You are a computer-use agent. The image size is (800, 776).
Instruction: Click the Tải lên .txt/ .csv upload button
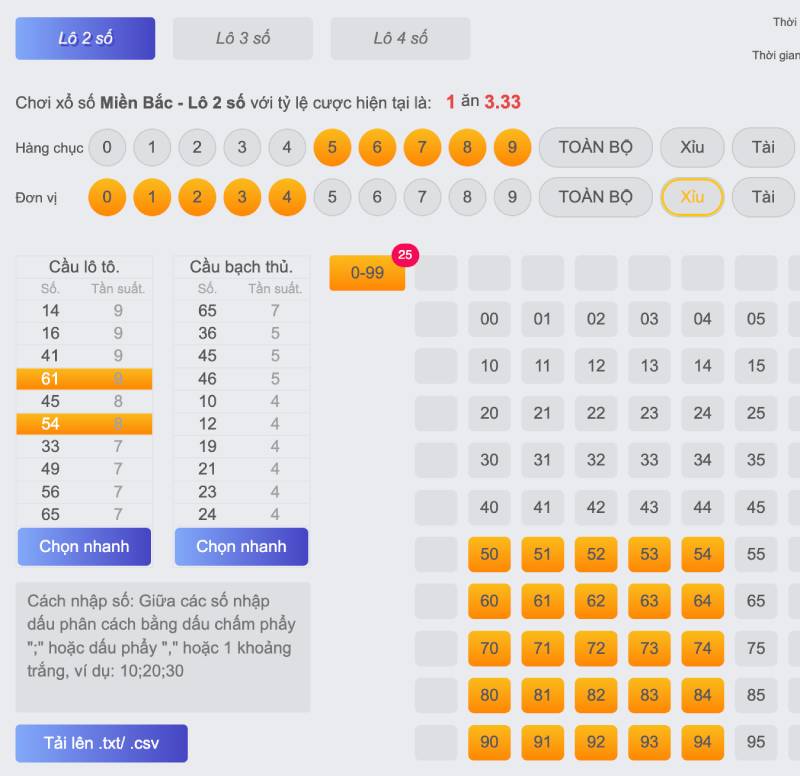coord(101,743)
